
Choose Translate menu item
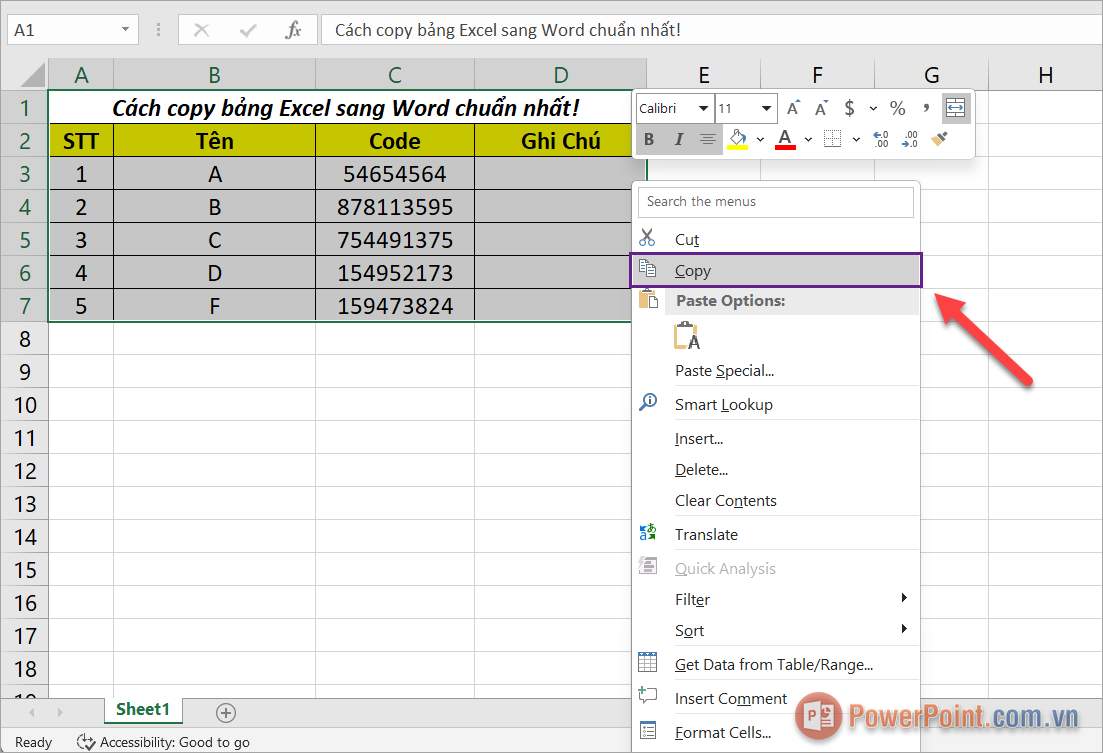click(x=776, y=534)
